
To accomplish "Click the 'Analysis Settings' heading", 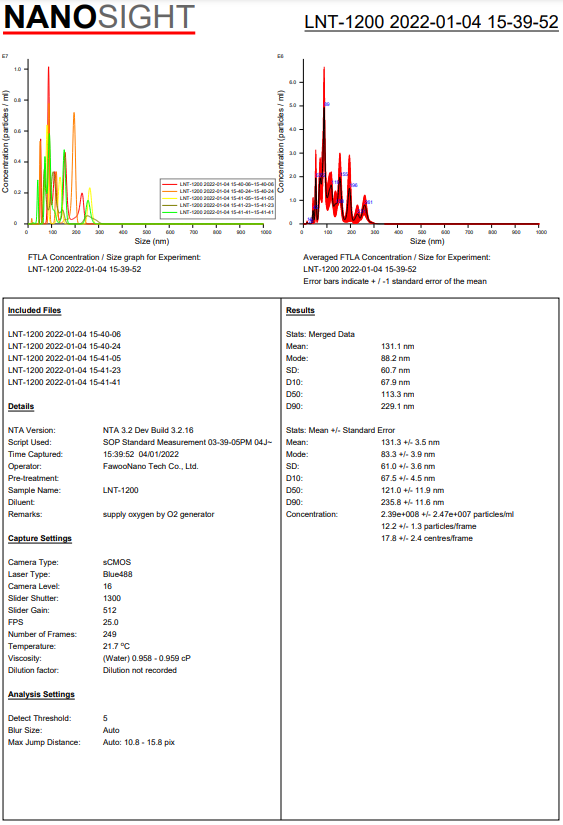I will click(x=41, y=695).
